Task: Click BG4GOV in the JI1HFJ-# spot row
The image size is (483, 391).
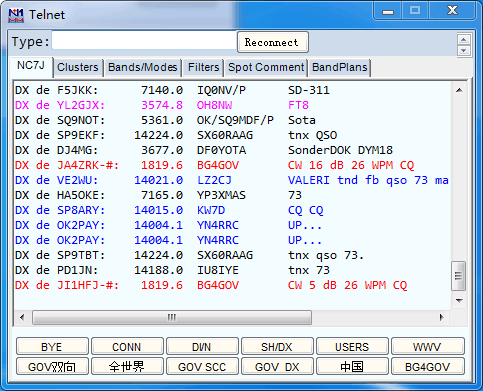Action: 218,285
